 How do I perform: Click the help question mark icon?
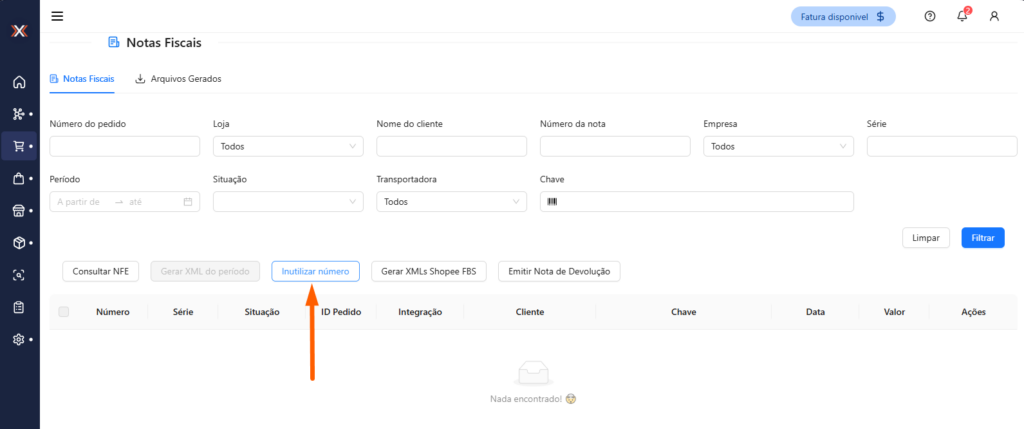point(930,16)
